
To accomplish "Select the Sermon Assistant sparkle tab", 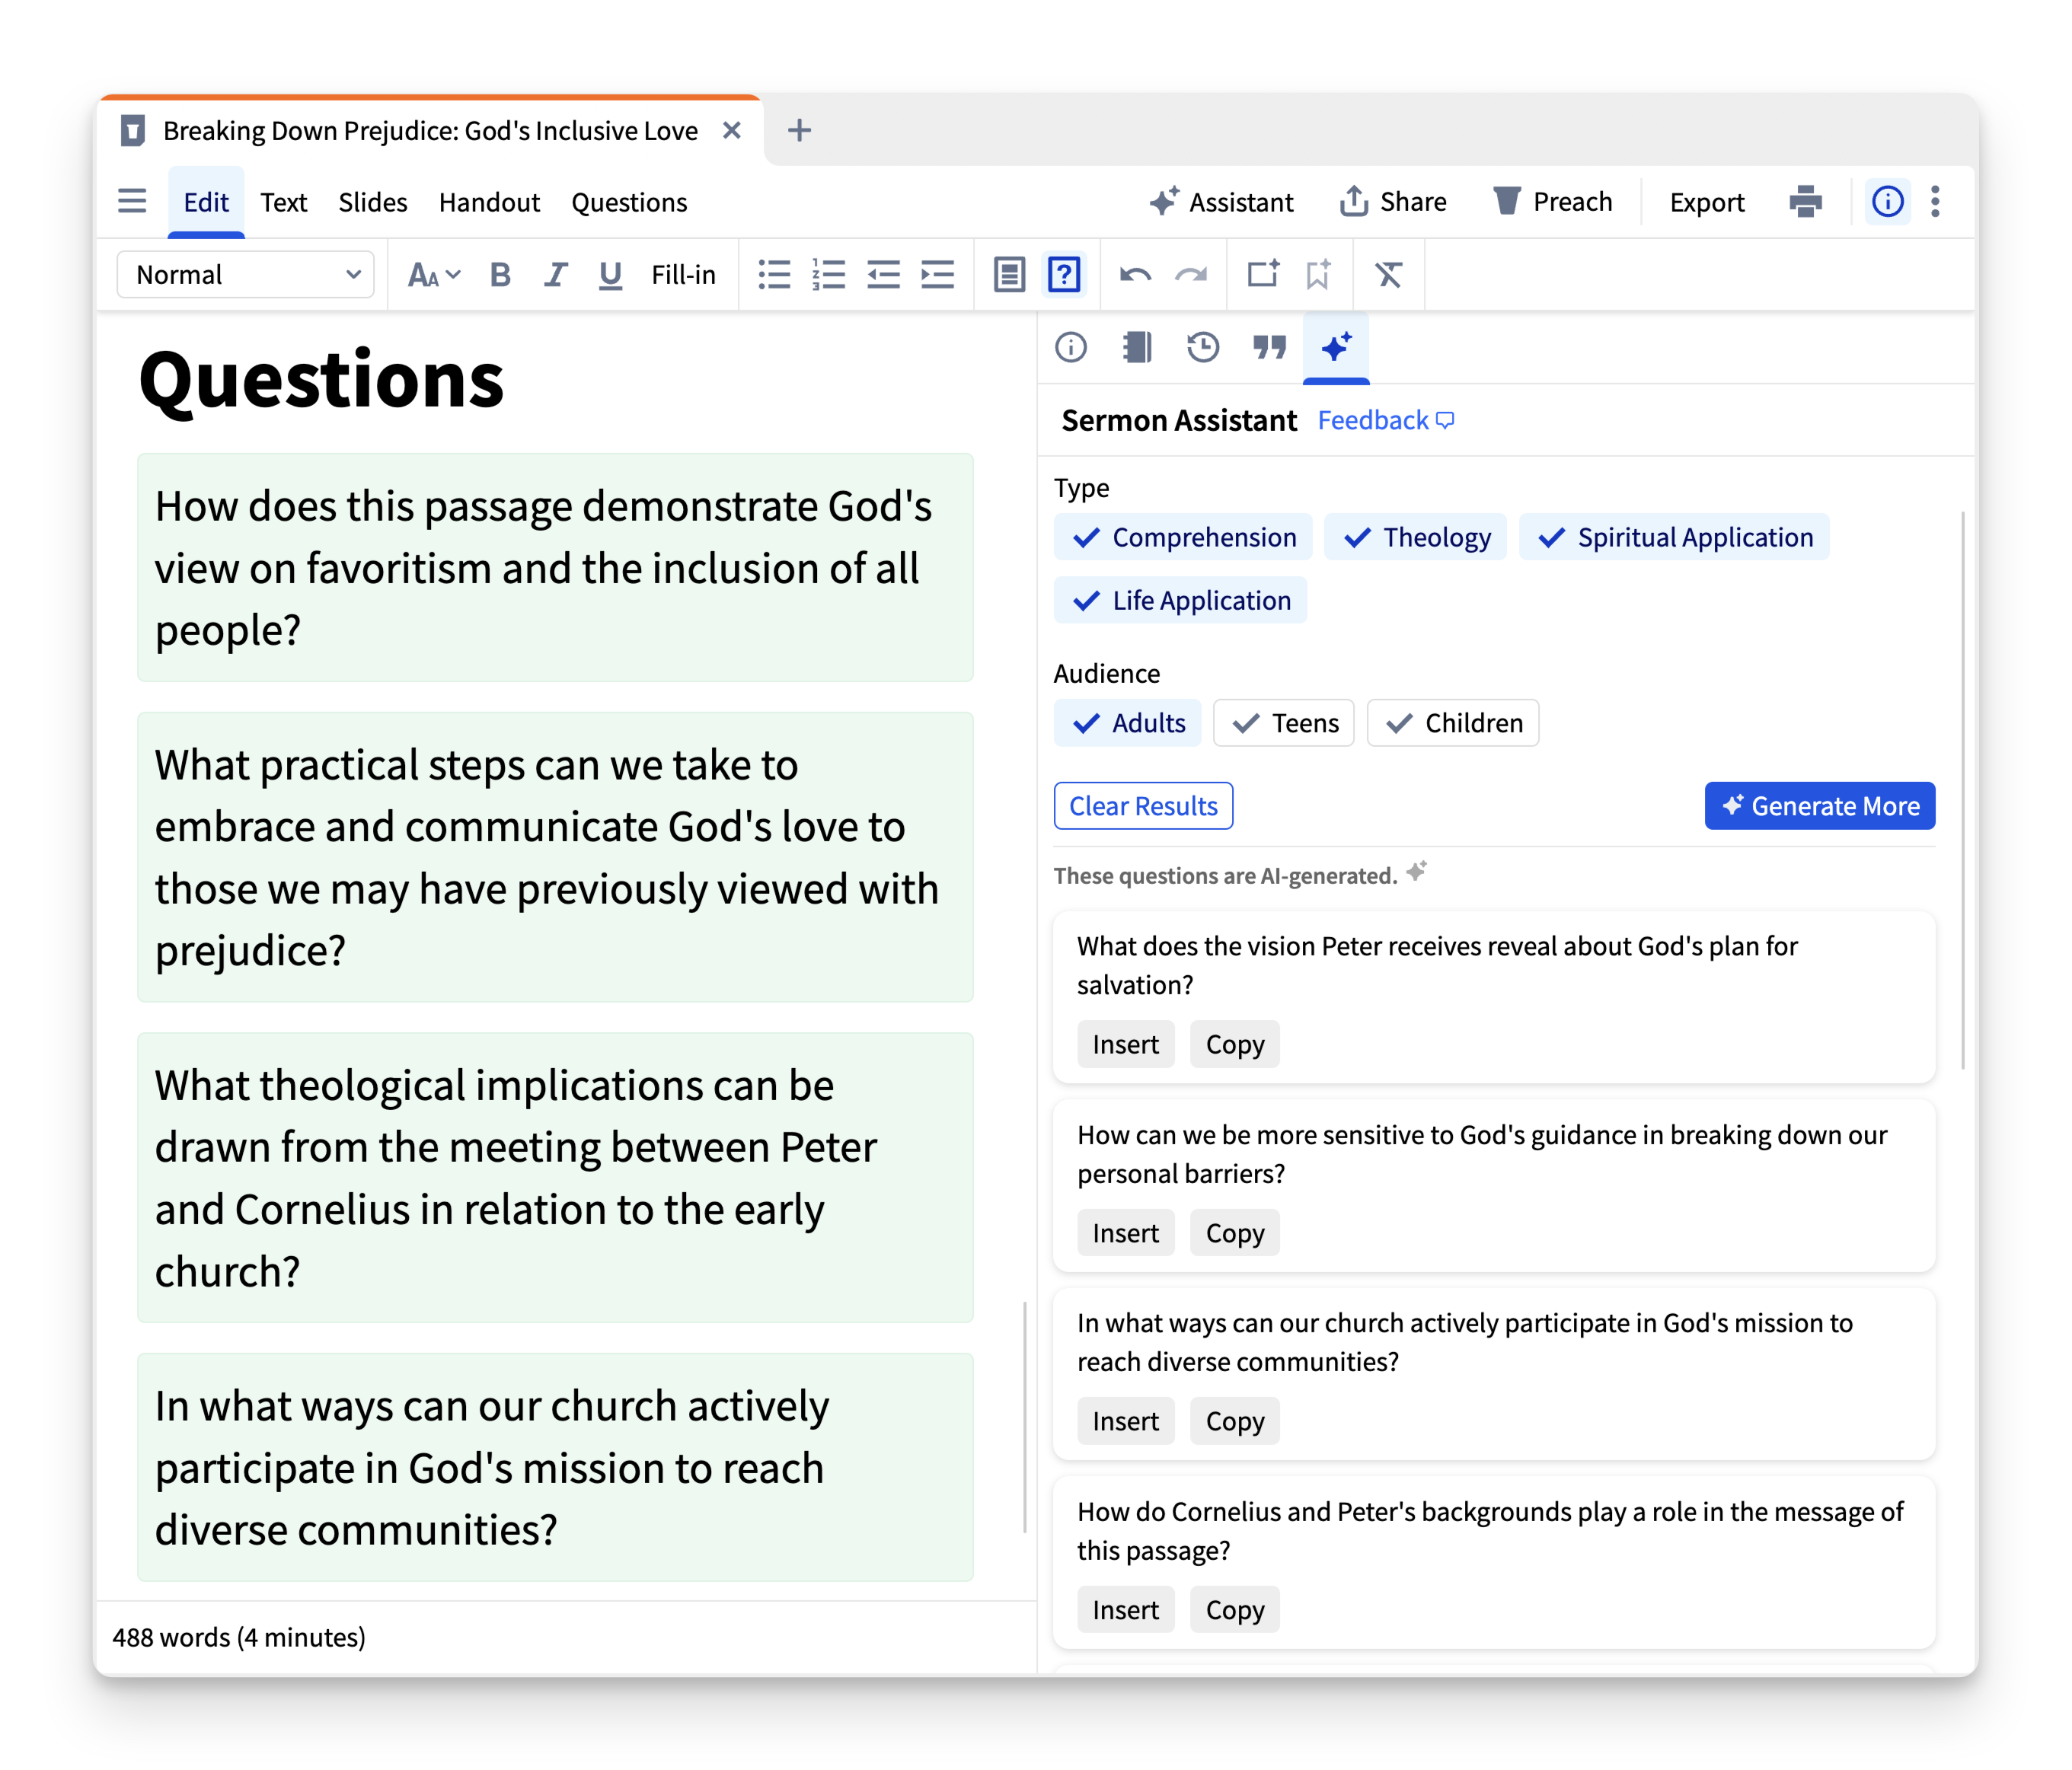I will click(1336, 347).
